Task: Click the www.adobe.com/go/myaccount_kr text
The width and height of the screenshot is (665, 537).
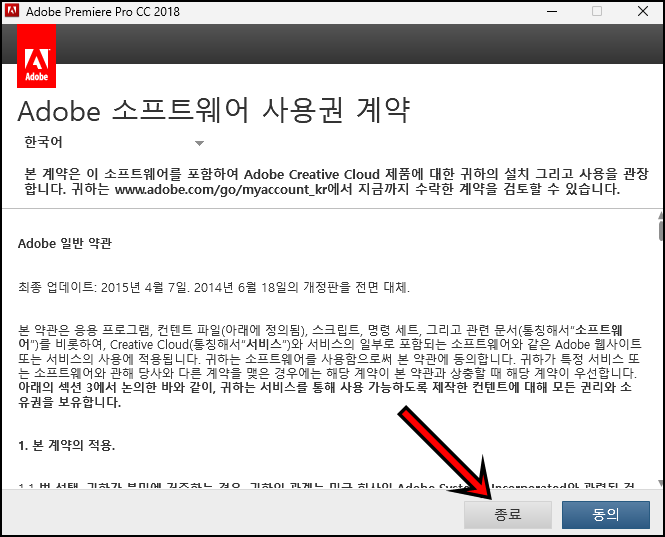Action: [x=221, y=189]
